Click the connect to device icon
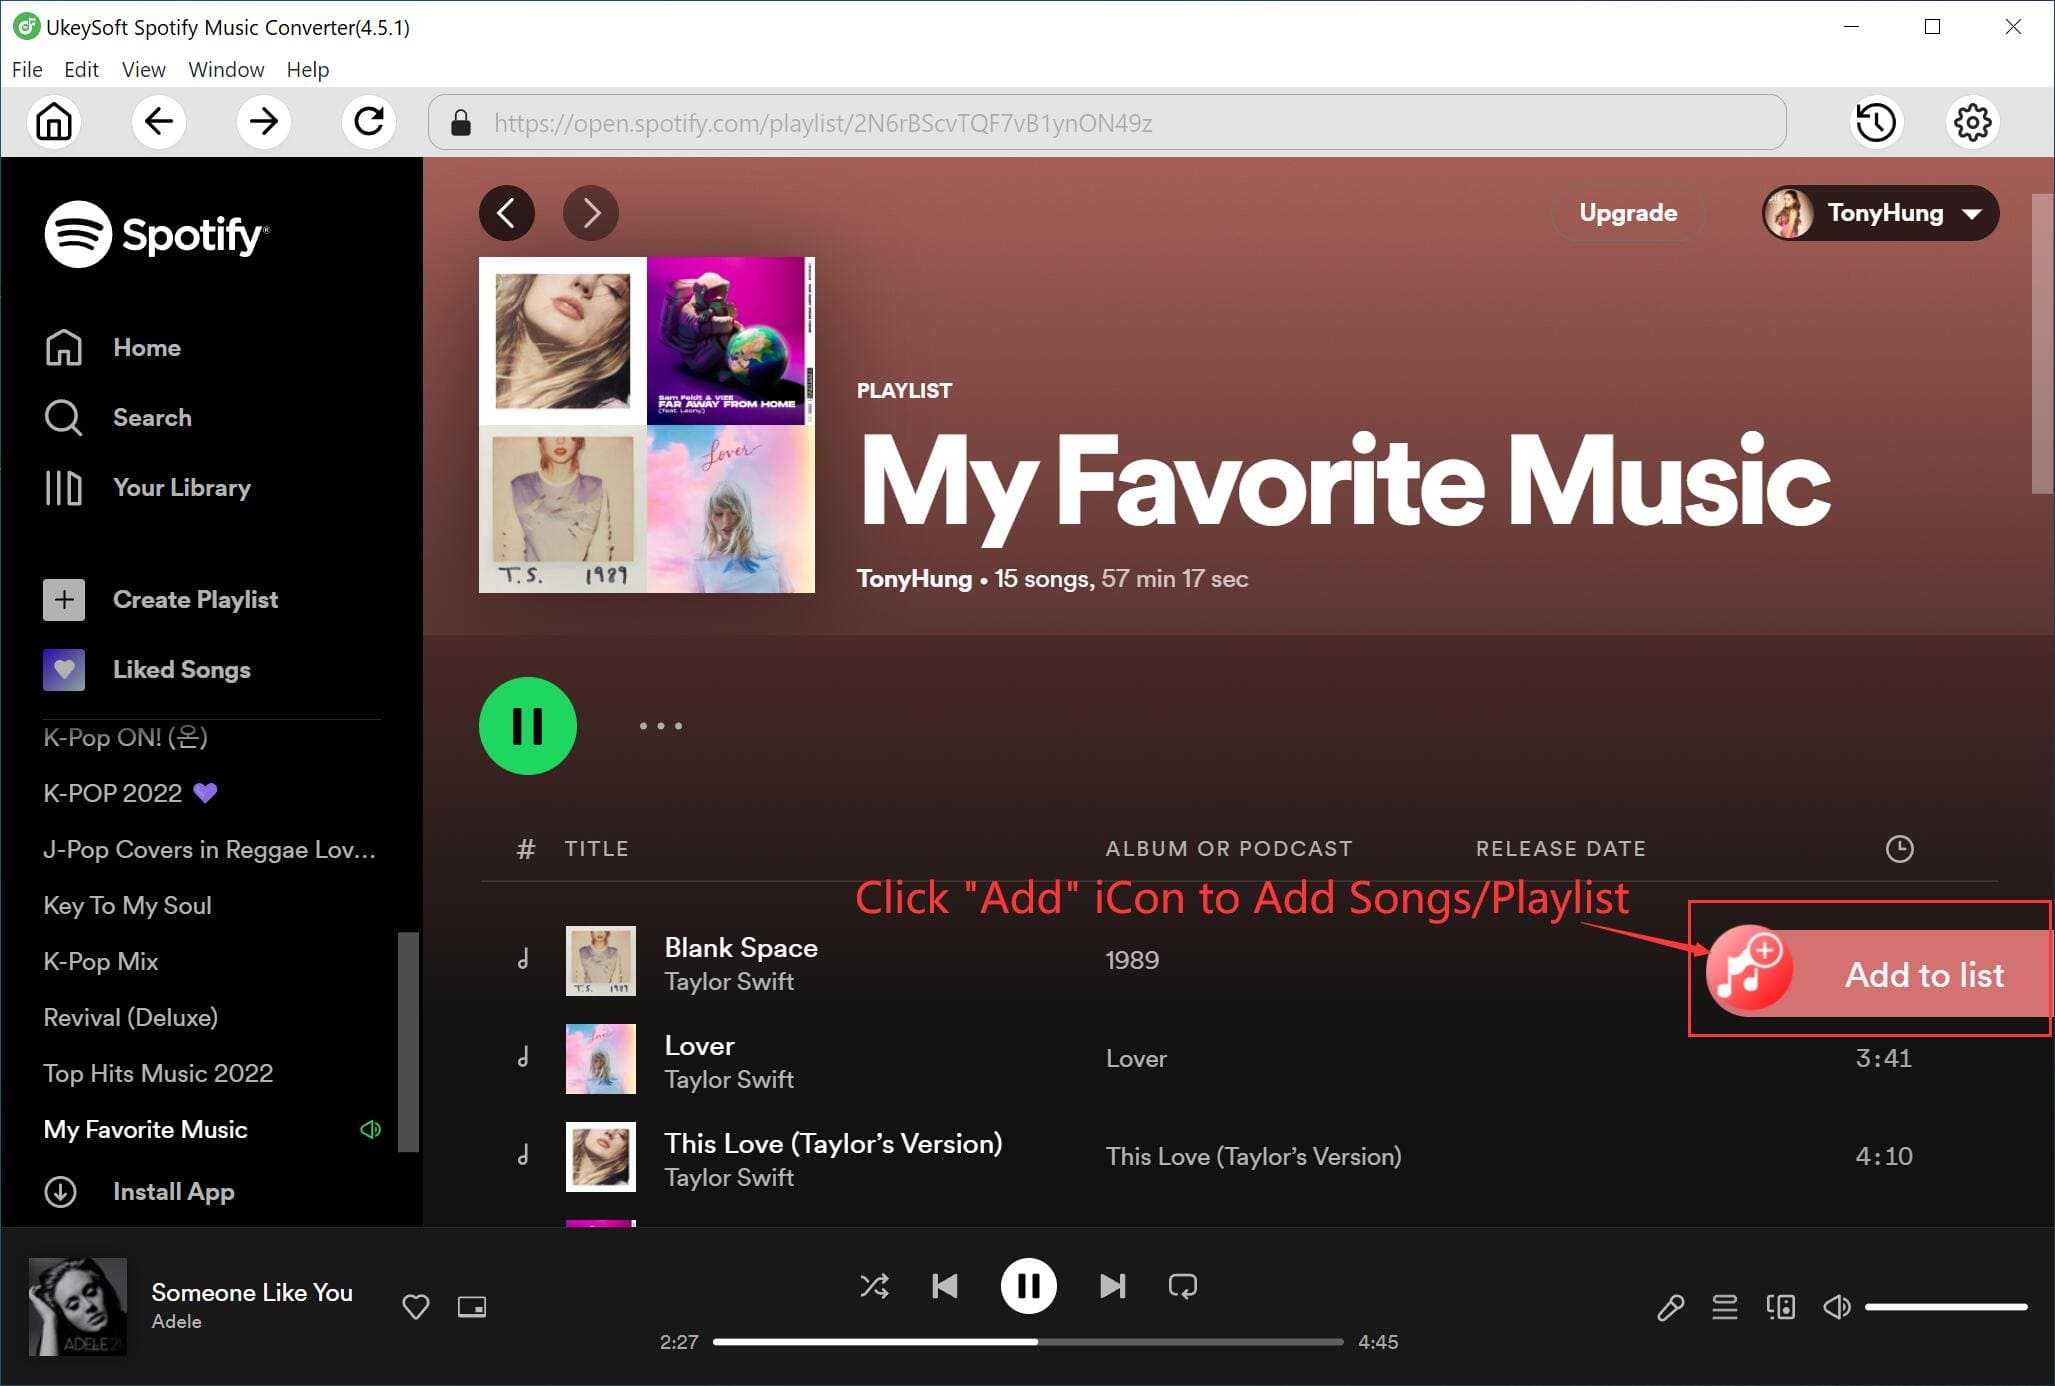Screen dimensions: 2055x1386 (1778, 1307)
